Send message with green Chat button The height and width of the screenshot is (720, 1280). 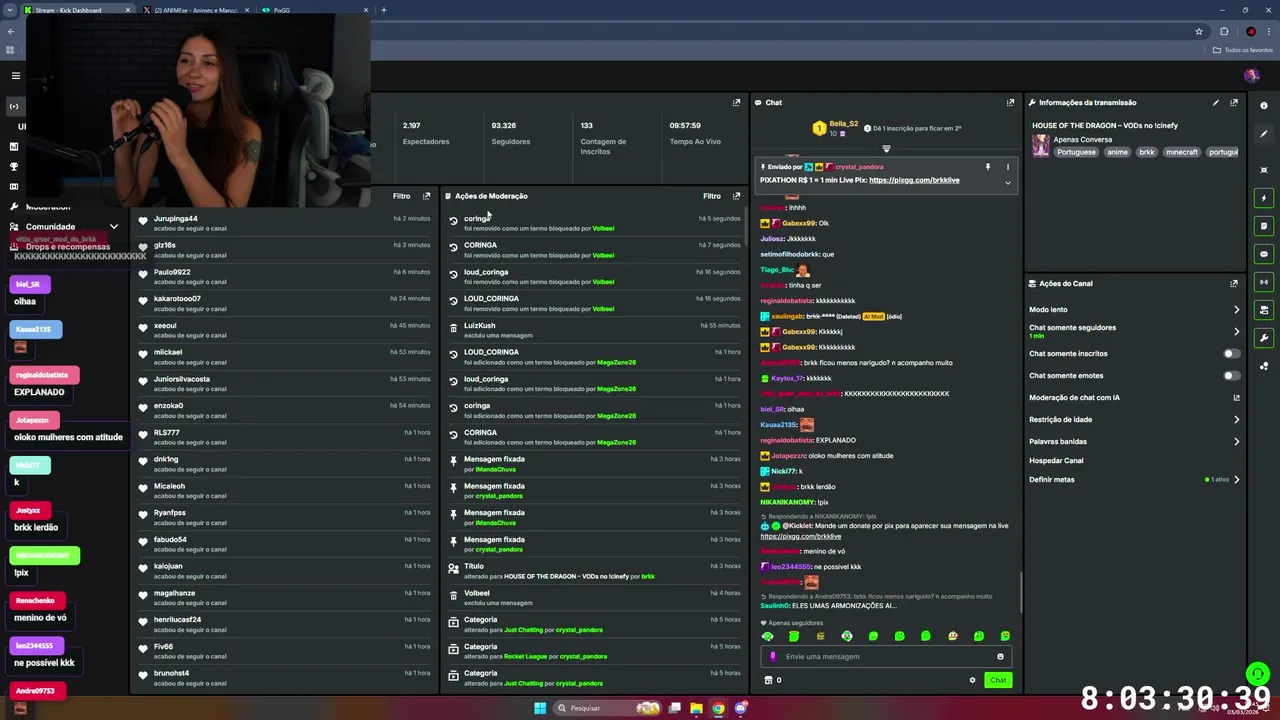998,680
